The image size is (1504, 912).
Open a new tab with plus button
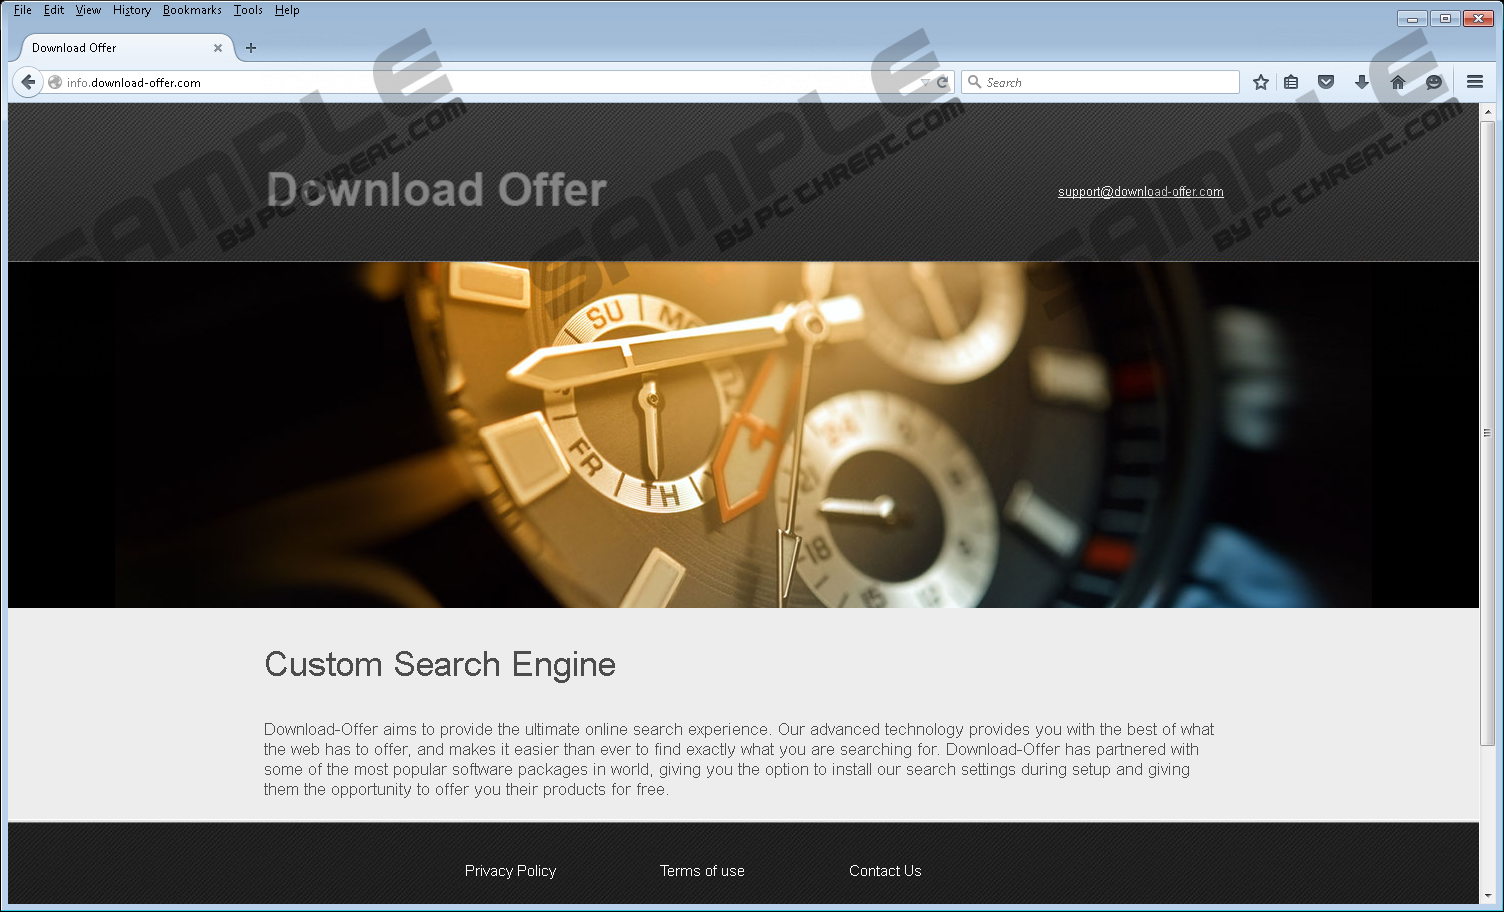[251, 47]
